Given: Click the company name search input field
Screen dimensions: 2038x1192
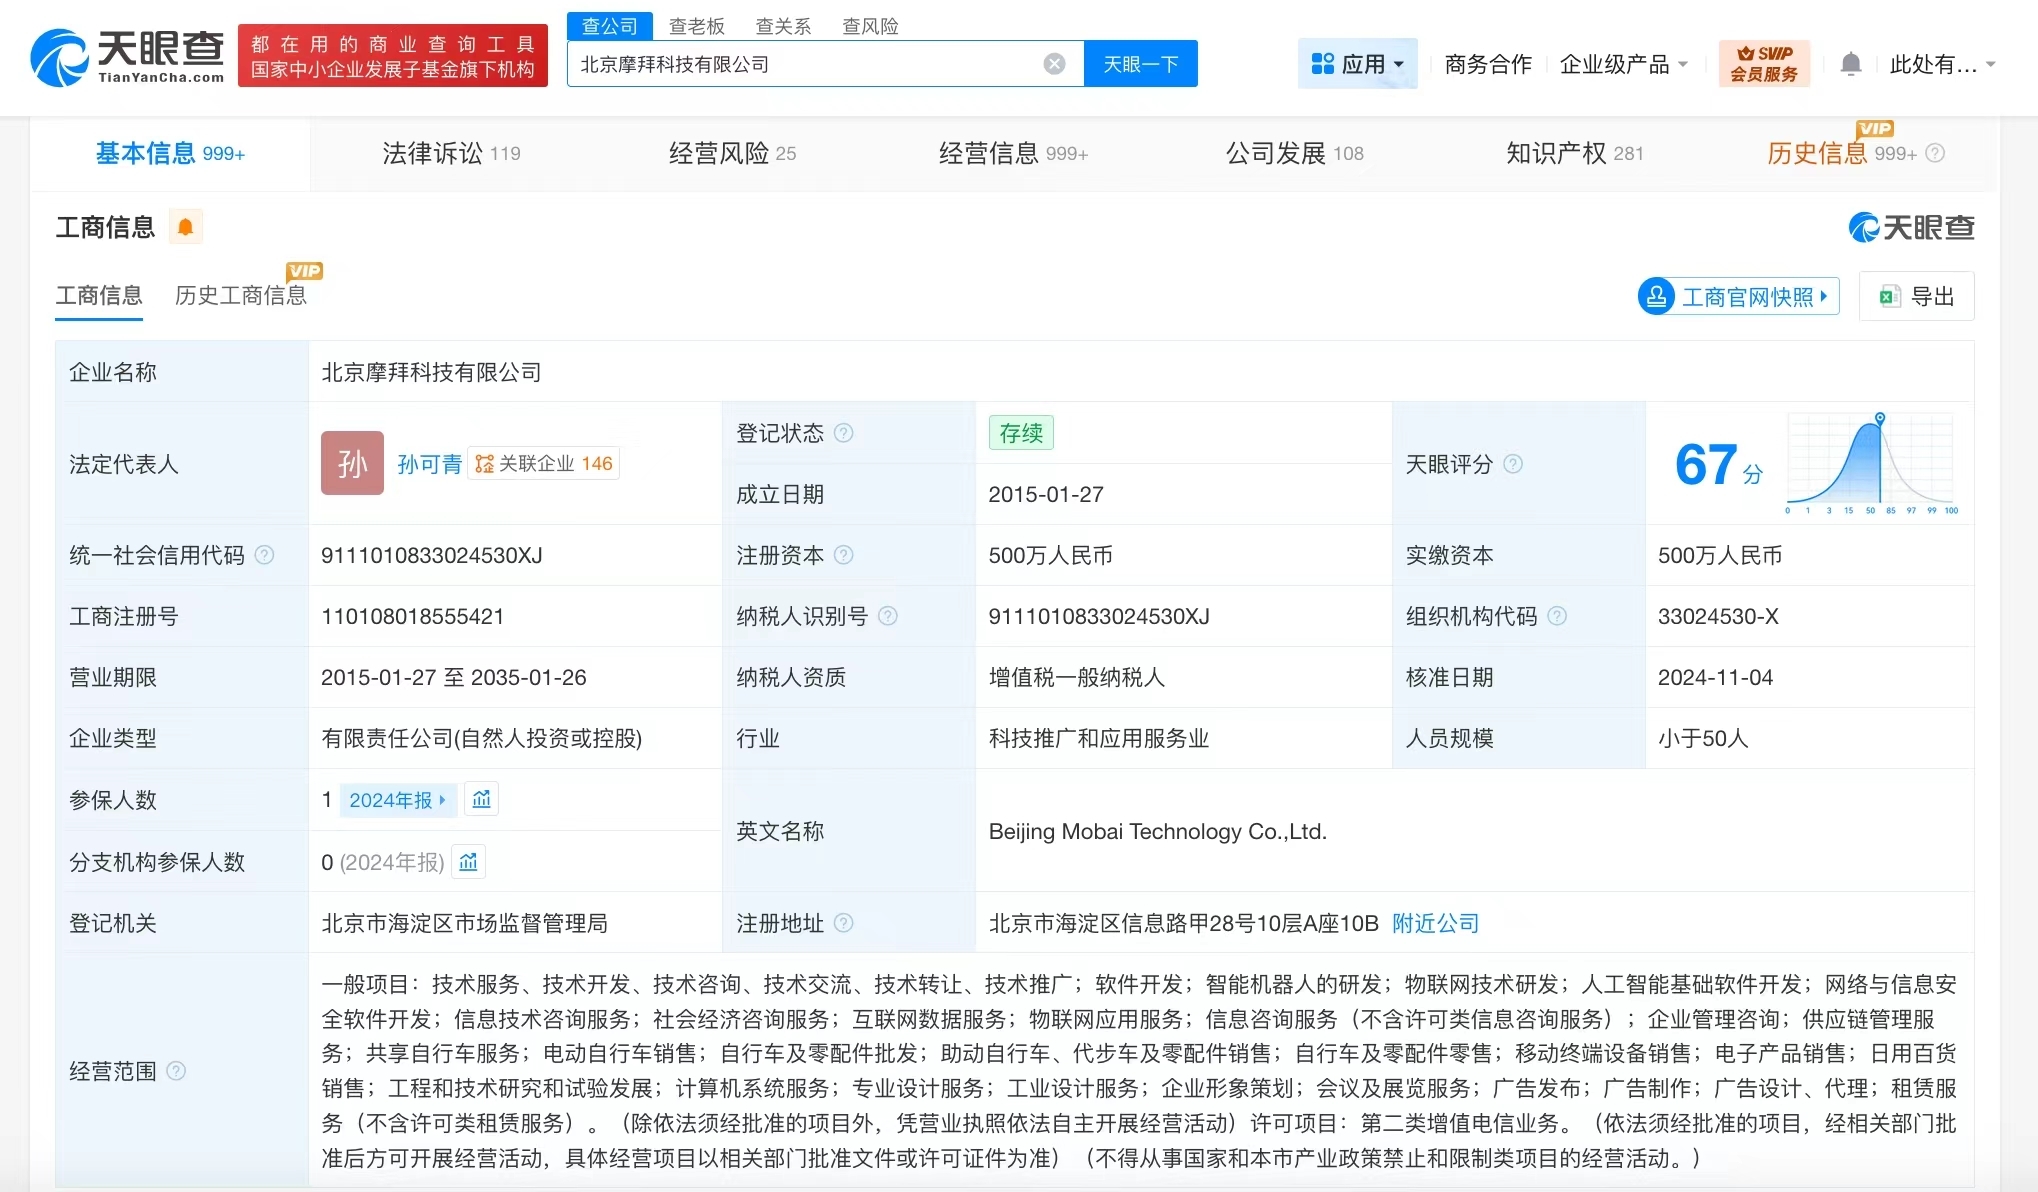Looking at the screenshot, I should click(800, 63).
